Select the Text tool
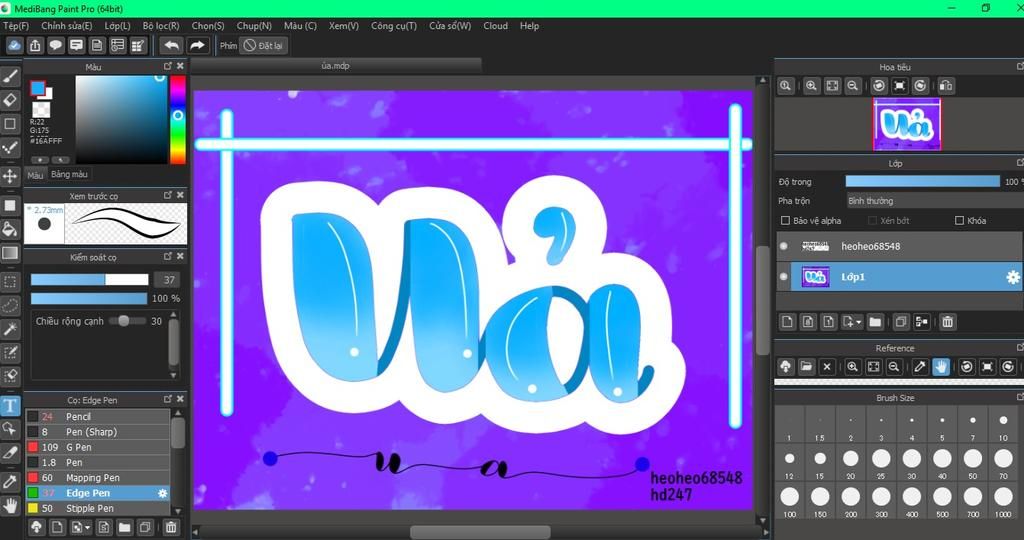The width and height of the screenshot is (1024, 540). tap(10, 405)
